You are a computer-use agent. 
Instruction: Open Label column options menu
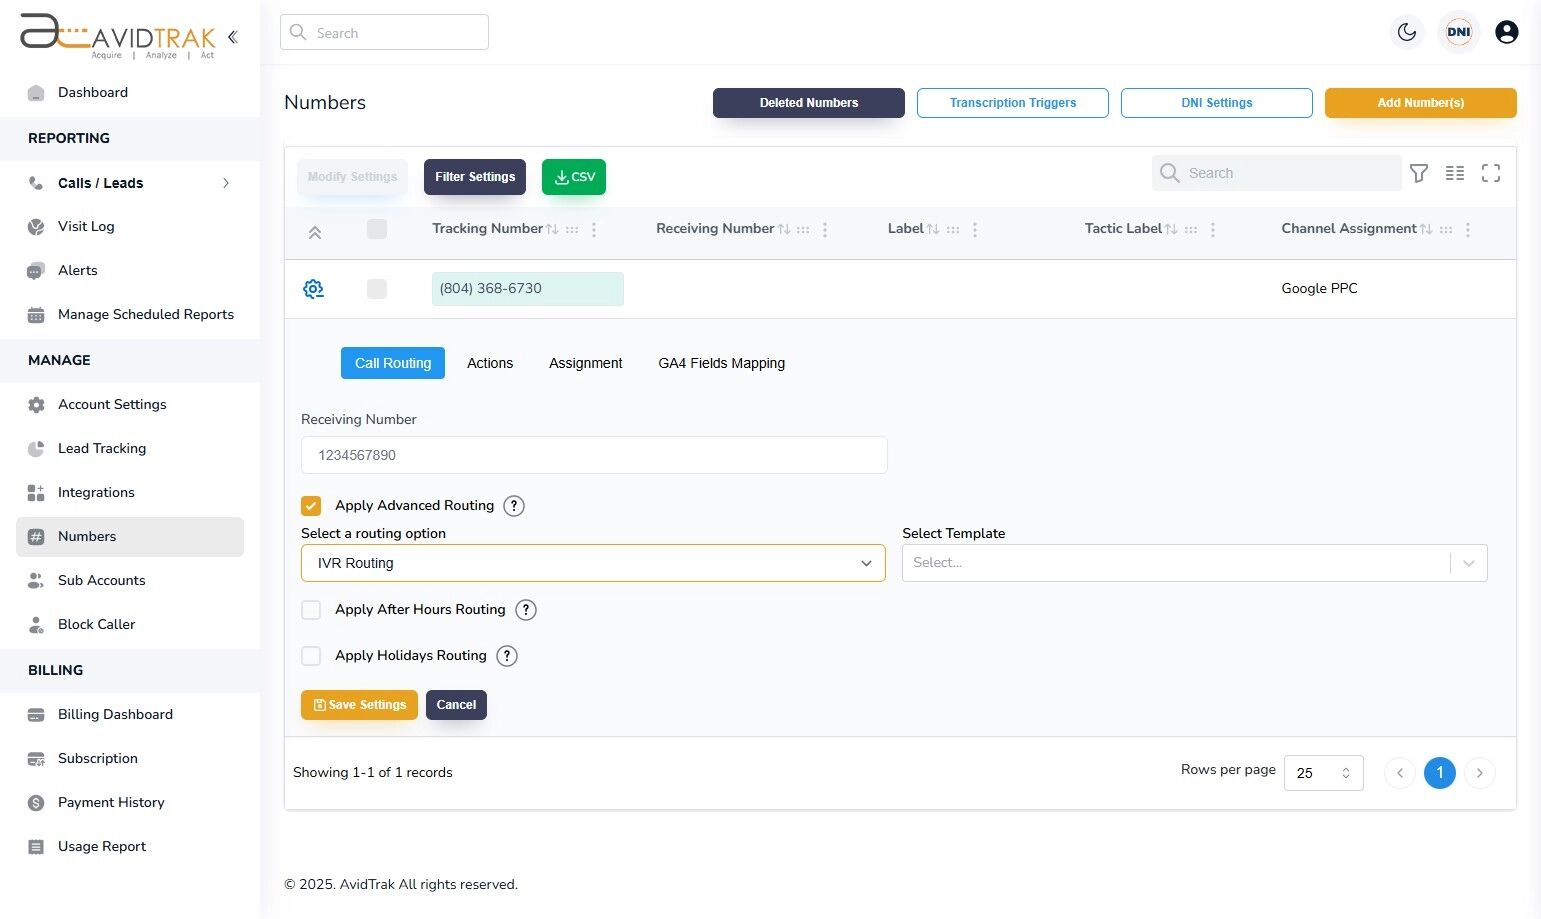(x=975, y=229)
